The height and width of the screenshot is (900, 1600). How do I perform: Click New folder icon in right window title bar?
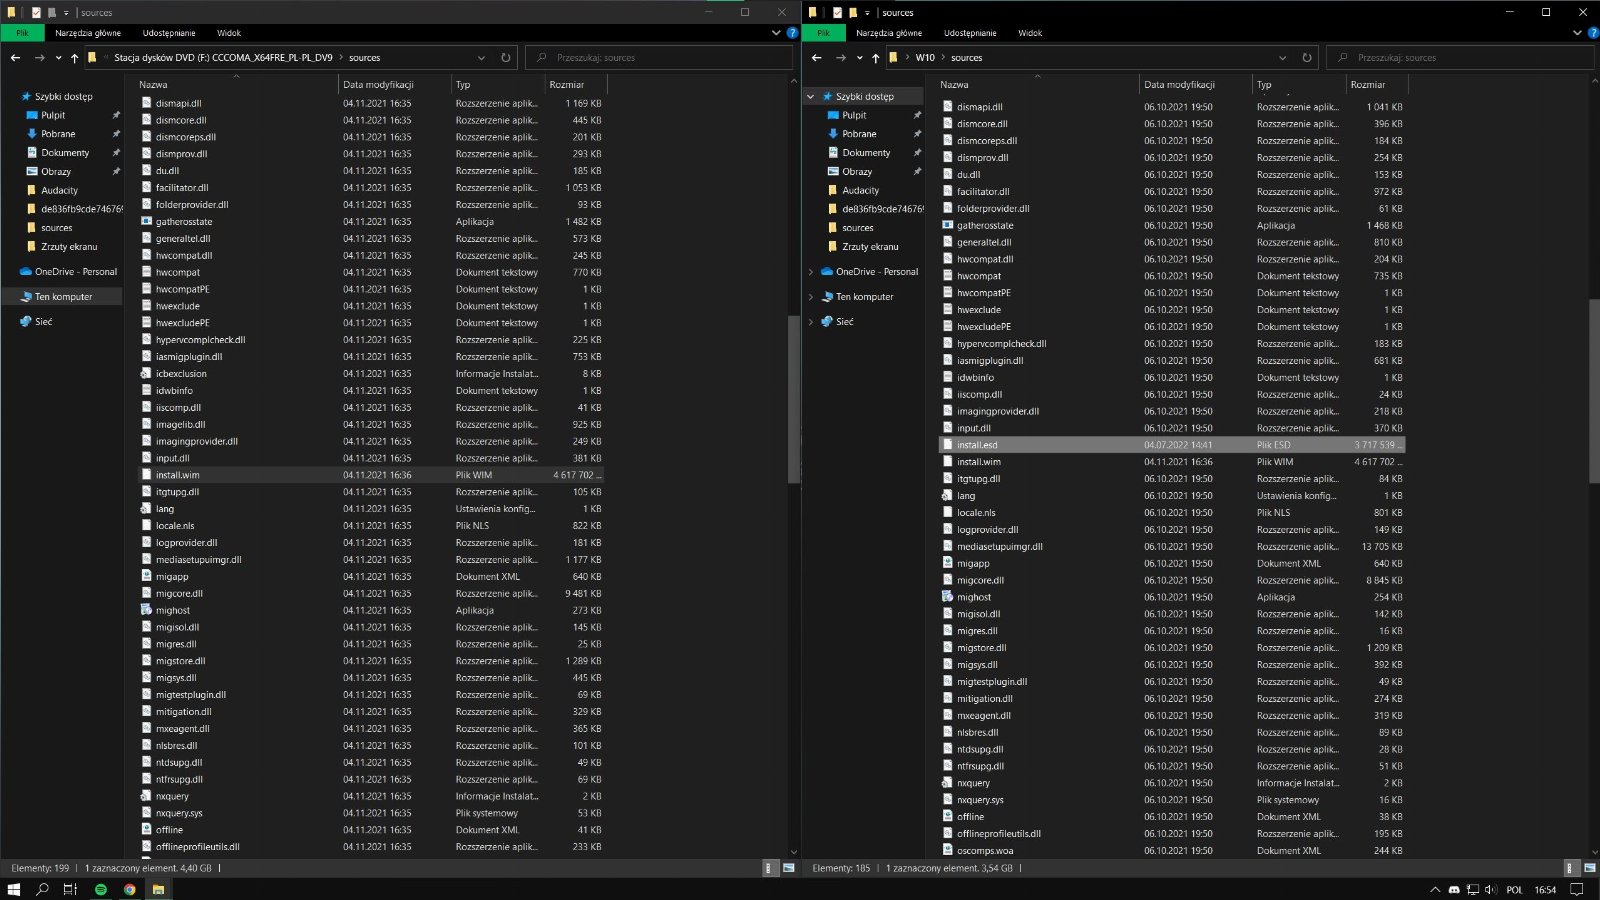pyautogui.click(x=853, y=13)
